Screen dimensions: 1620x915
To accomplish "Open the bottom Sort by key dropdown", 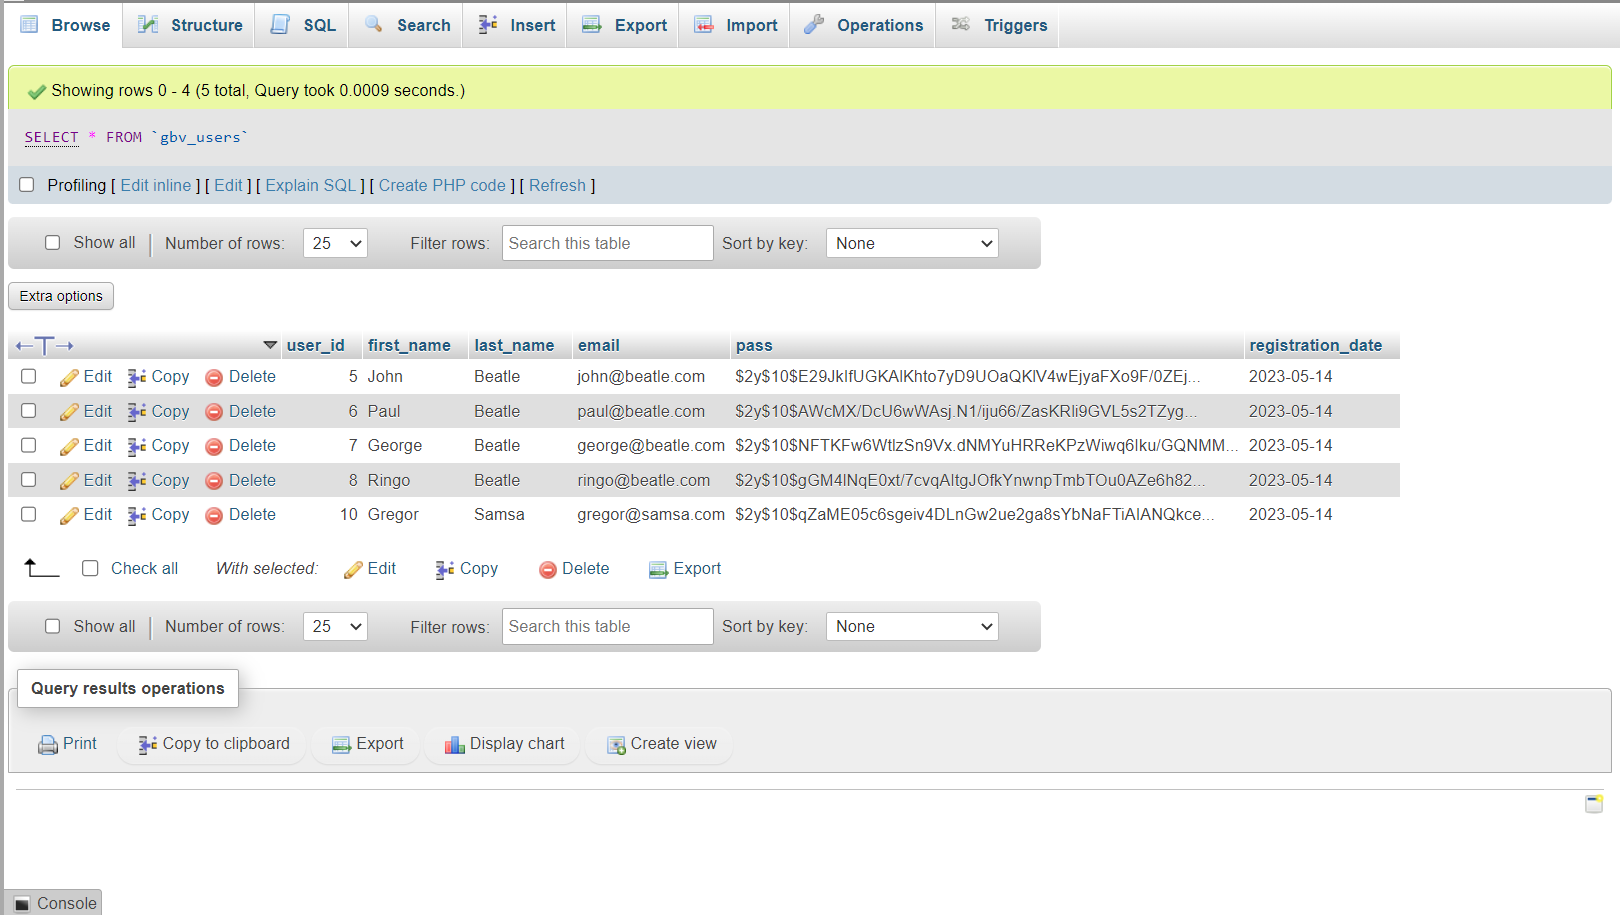I will [912, 626].
